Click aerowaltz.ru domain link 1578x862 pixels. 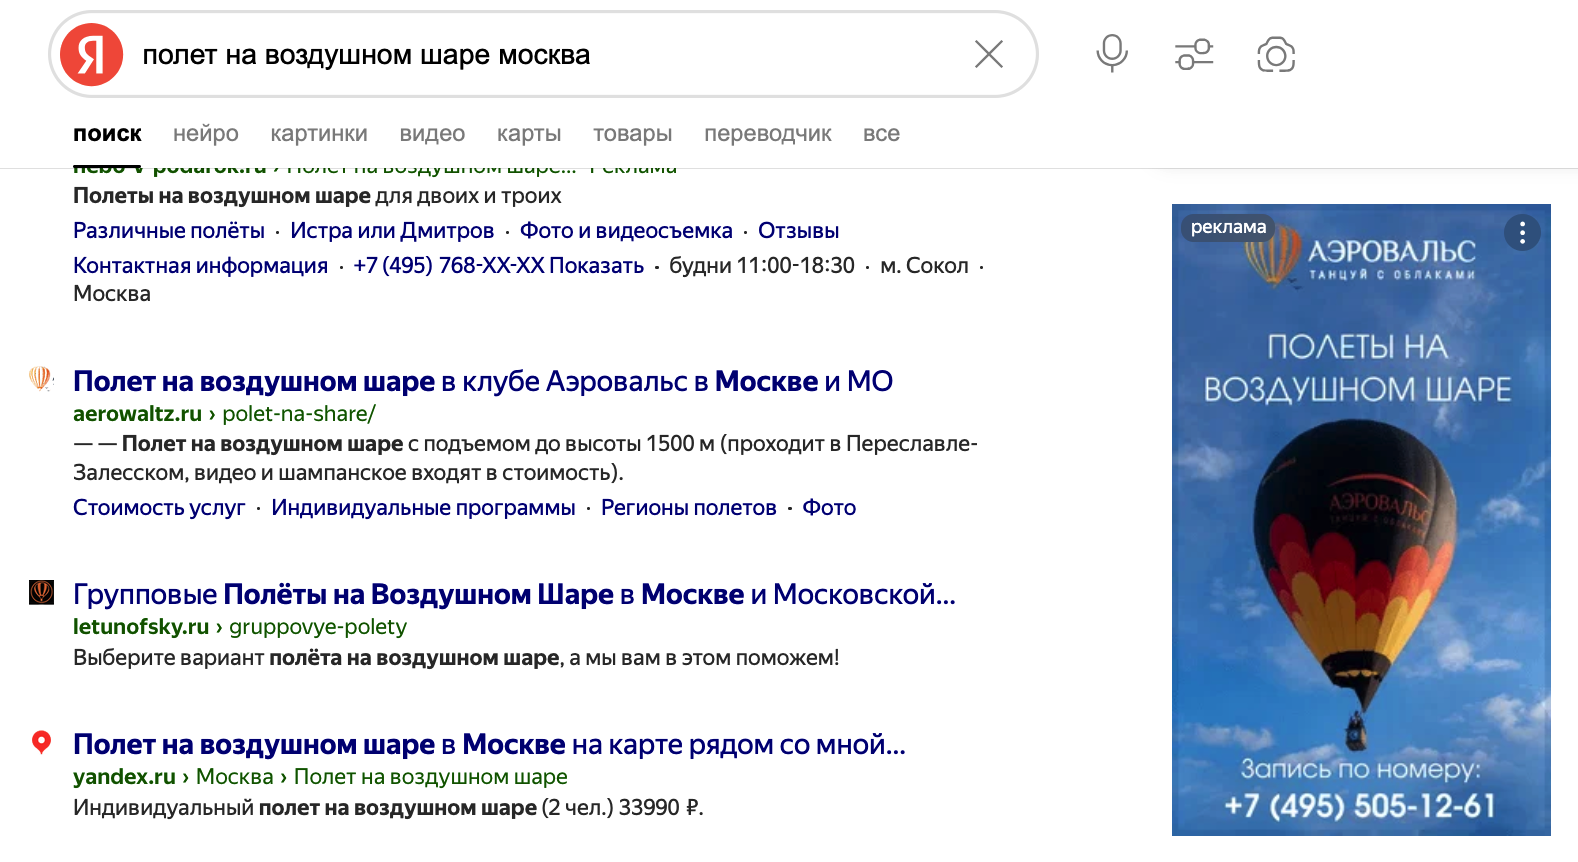(x=137, y=414)
